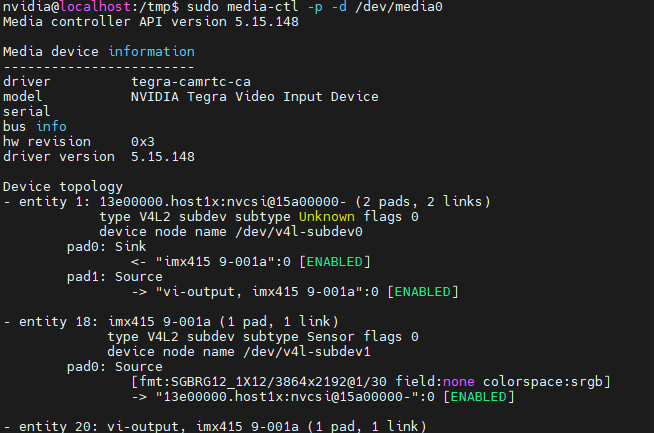The width and height of the screenshot is (654, 433).
Task: Click the 'serial' field label
Action: pos(26,112)
